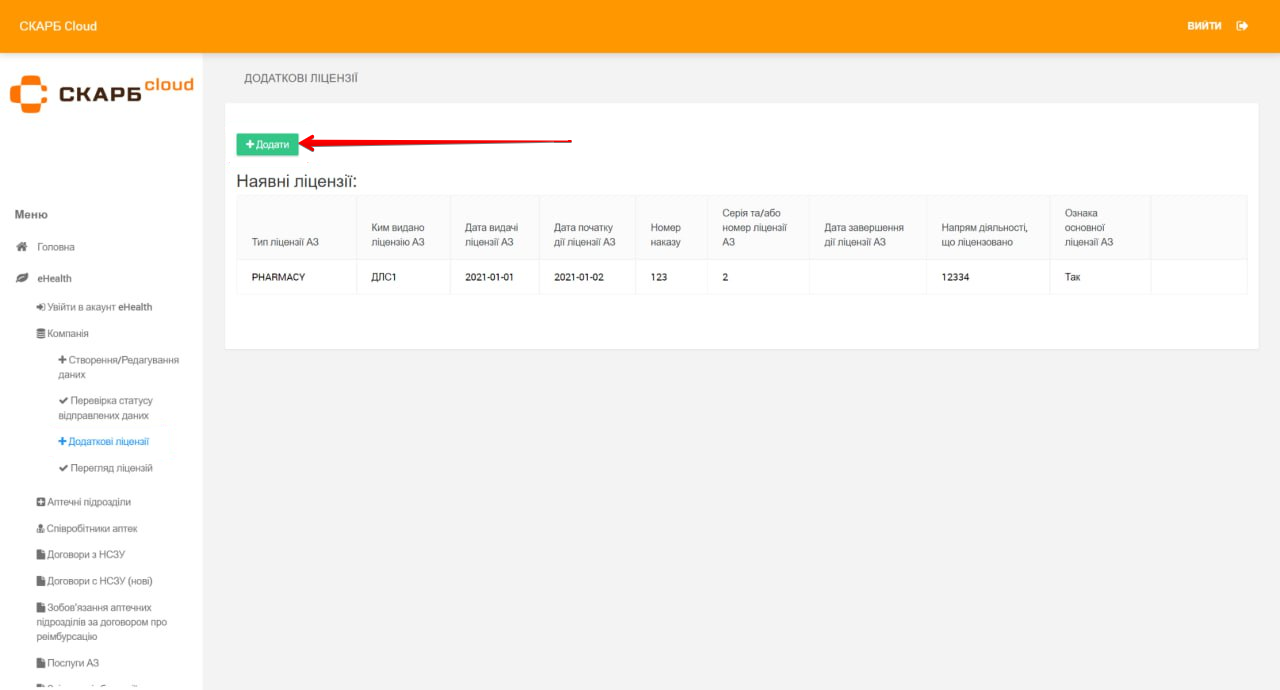Open Перегляд ліцензій page

tap(110, 468)
